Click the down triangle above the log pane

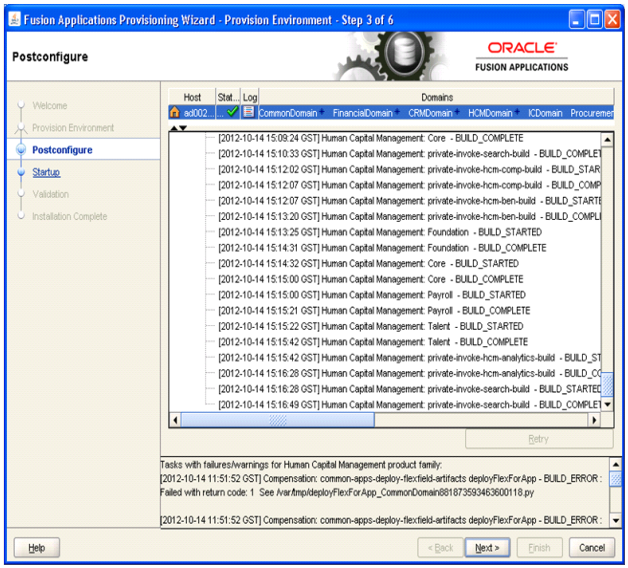183,128
